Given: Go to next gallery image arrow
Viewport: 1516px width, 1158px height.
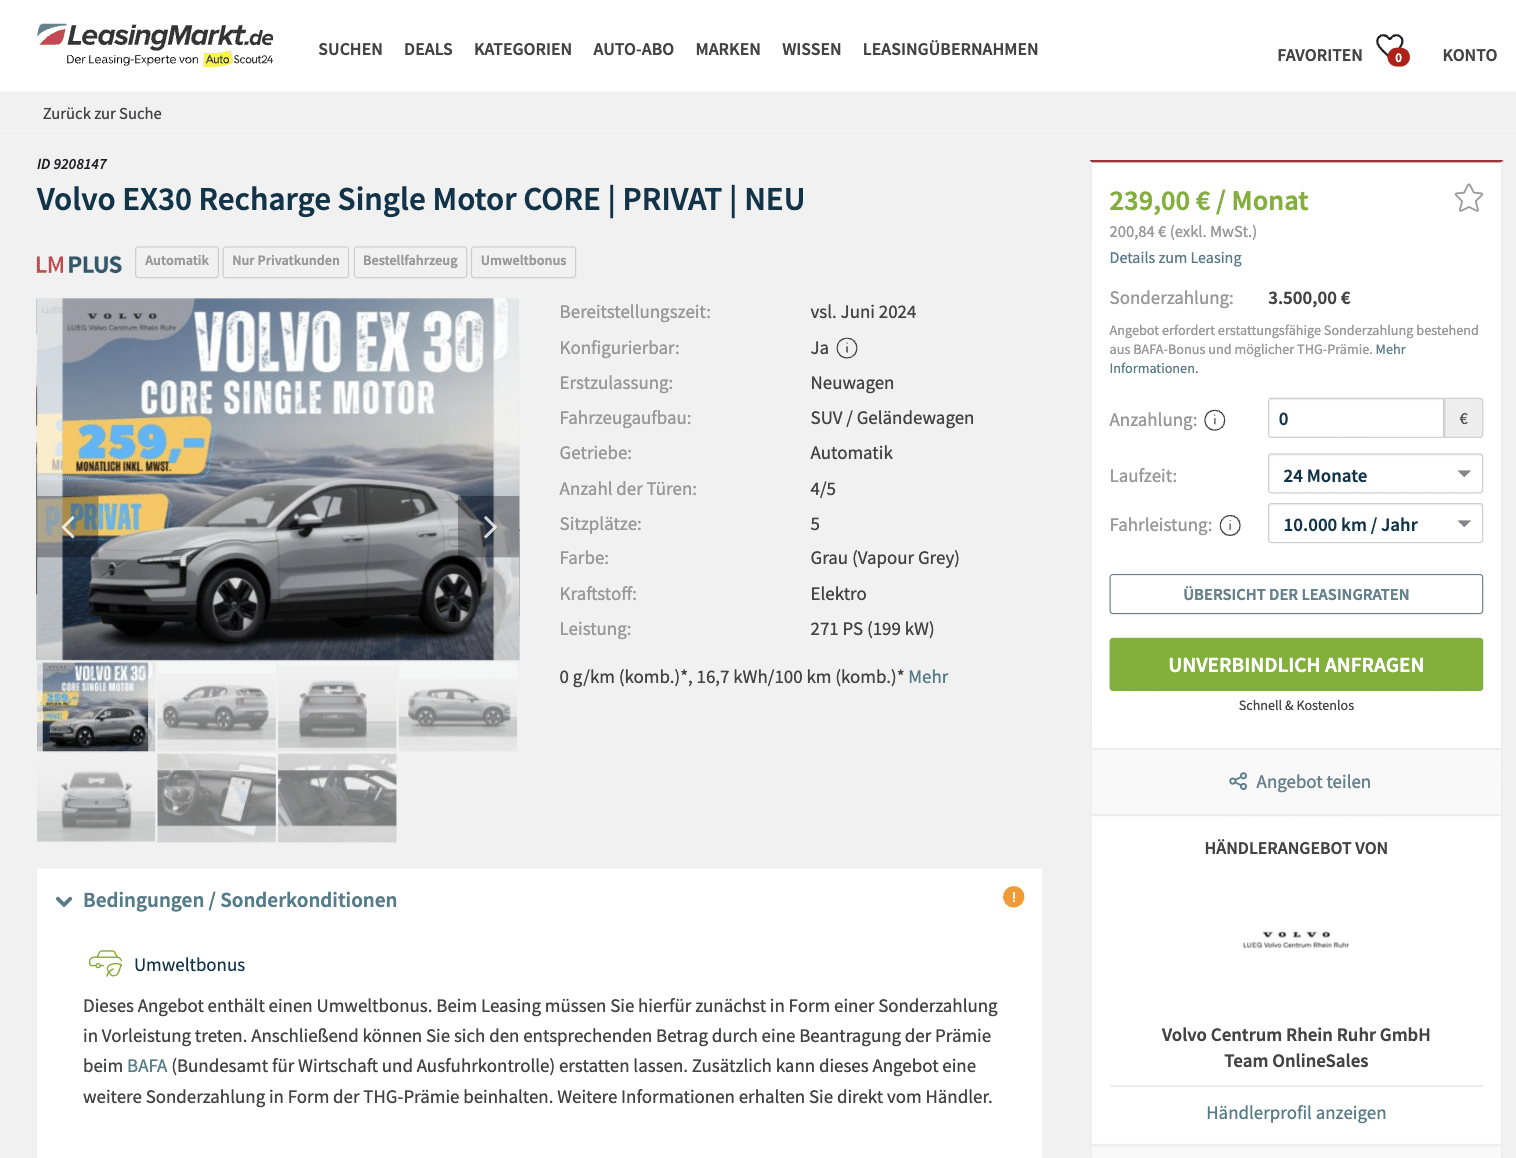Looking at the screenshot, I should [489, 527].
